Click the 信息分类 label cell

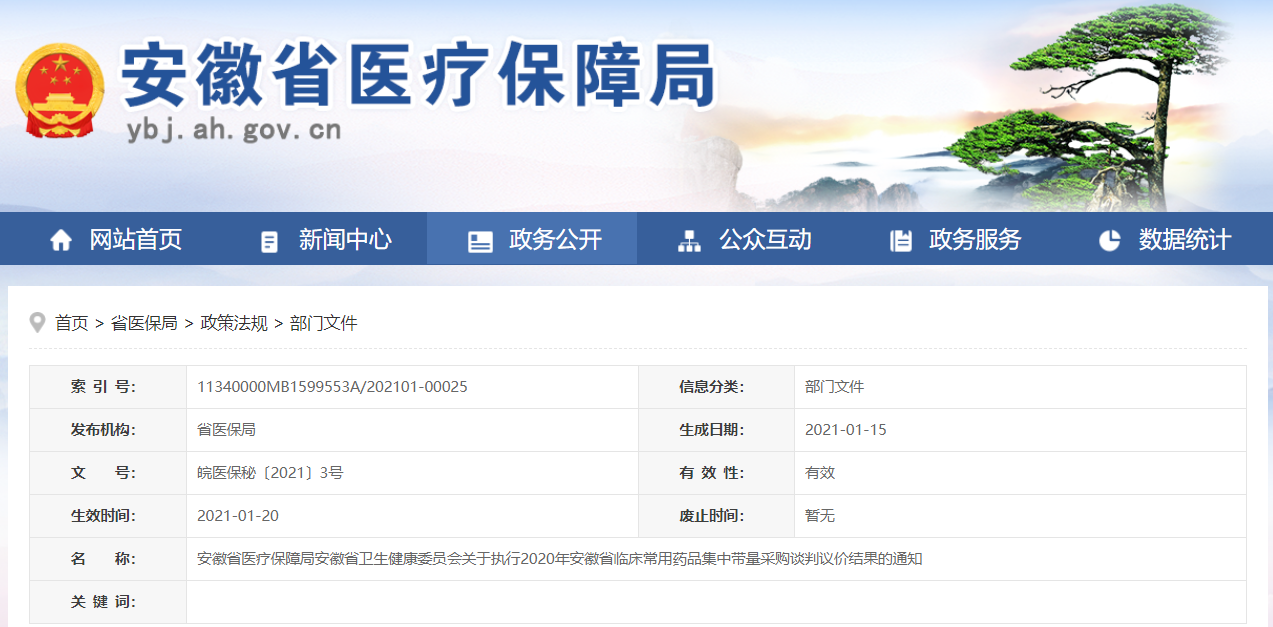(x=716, y=387)
